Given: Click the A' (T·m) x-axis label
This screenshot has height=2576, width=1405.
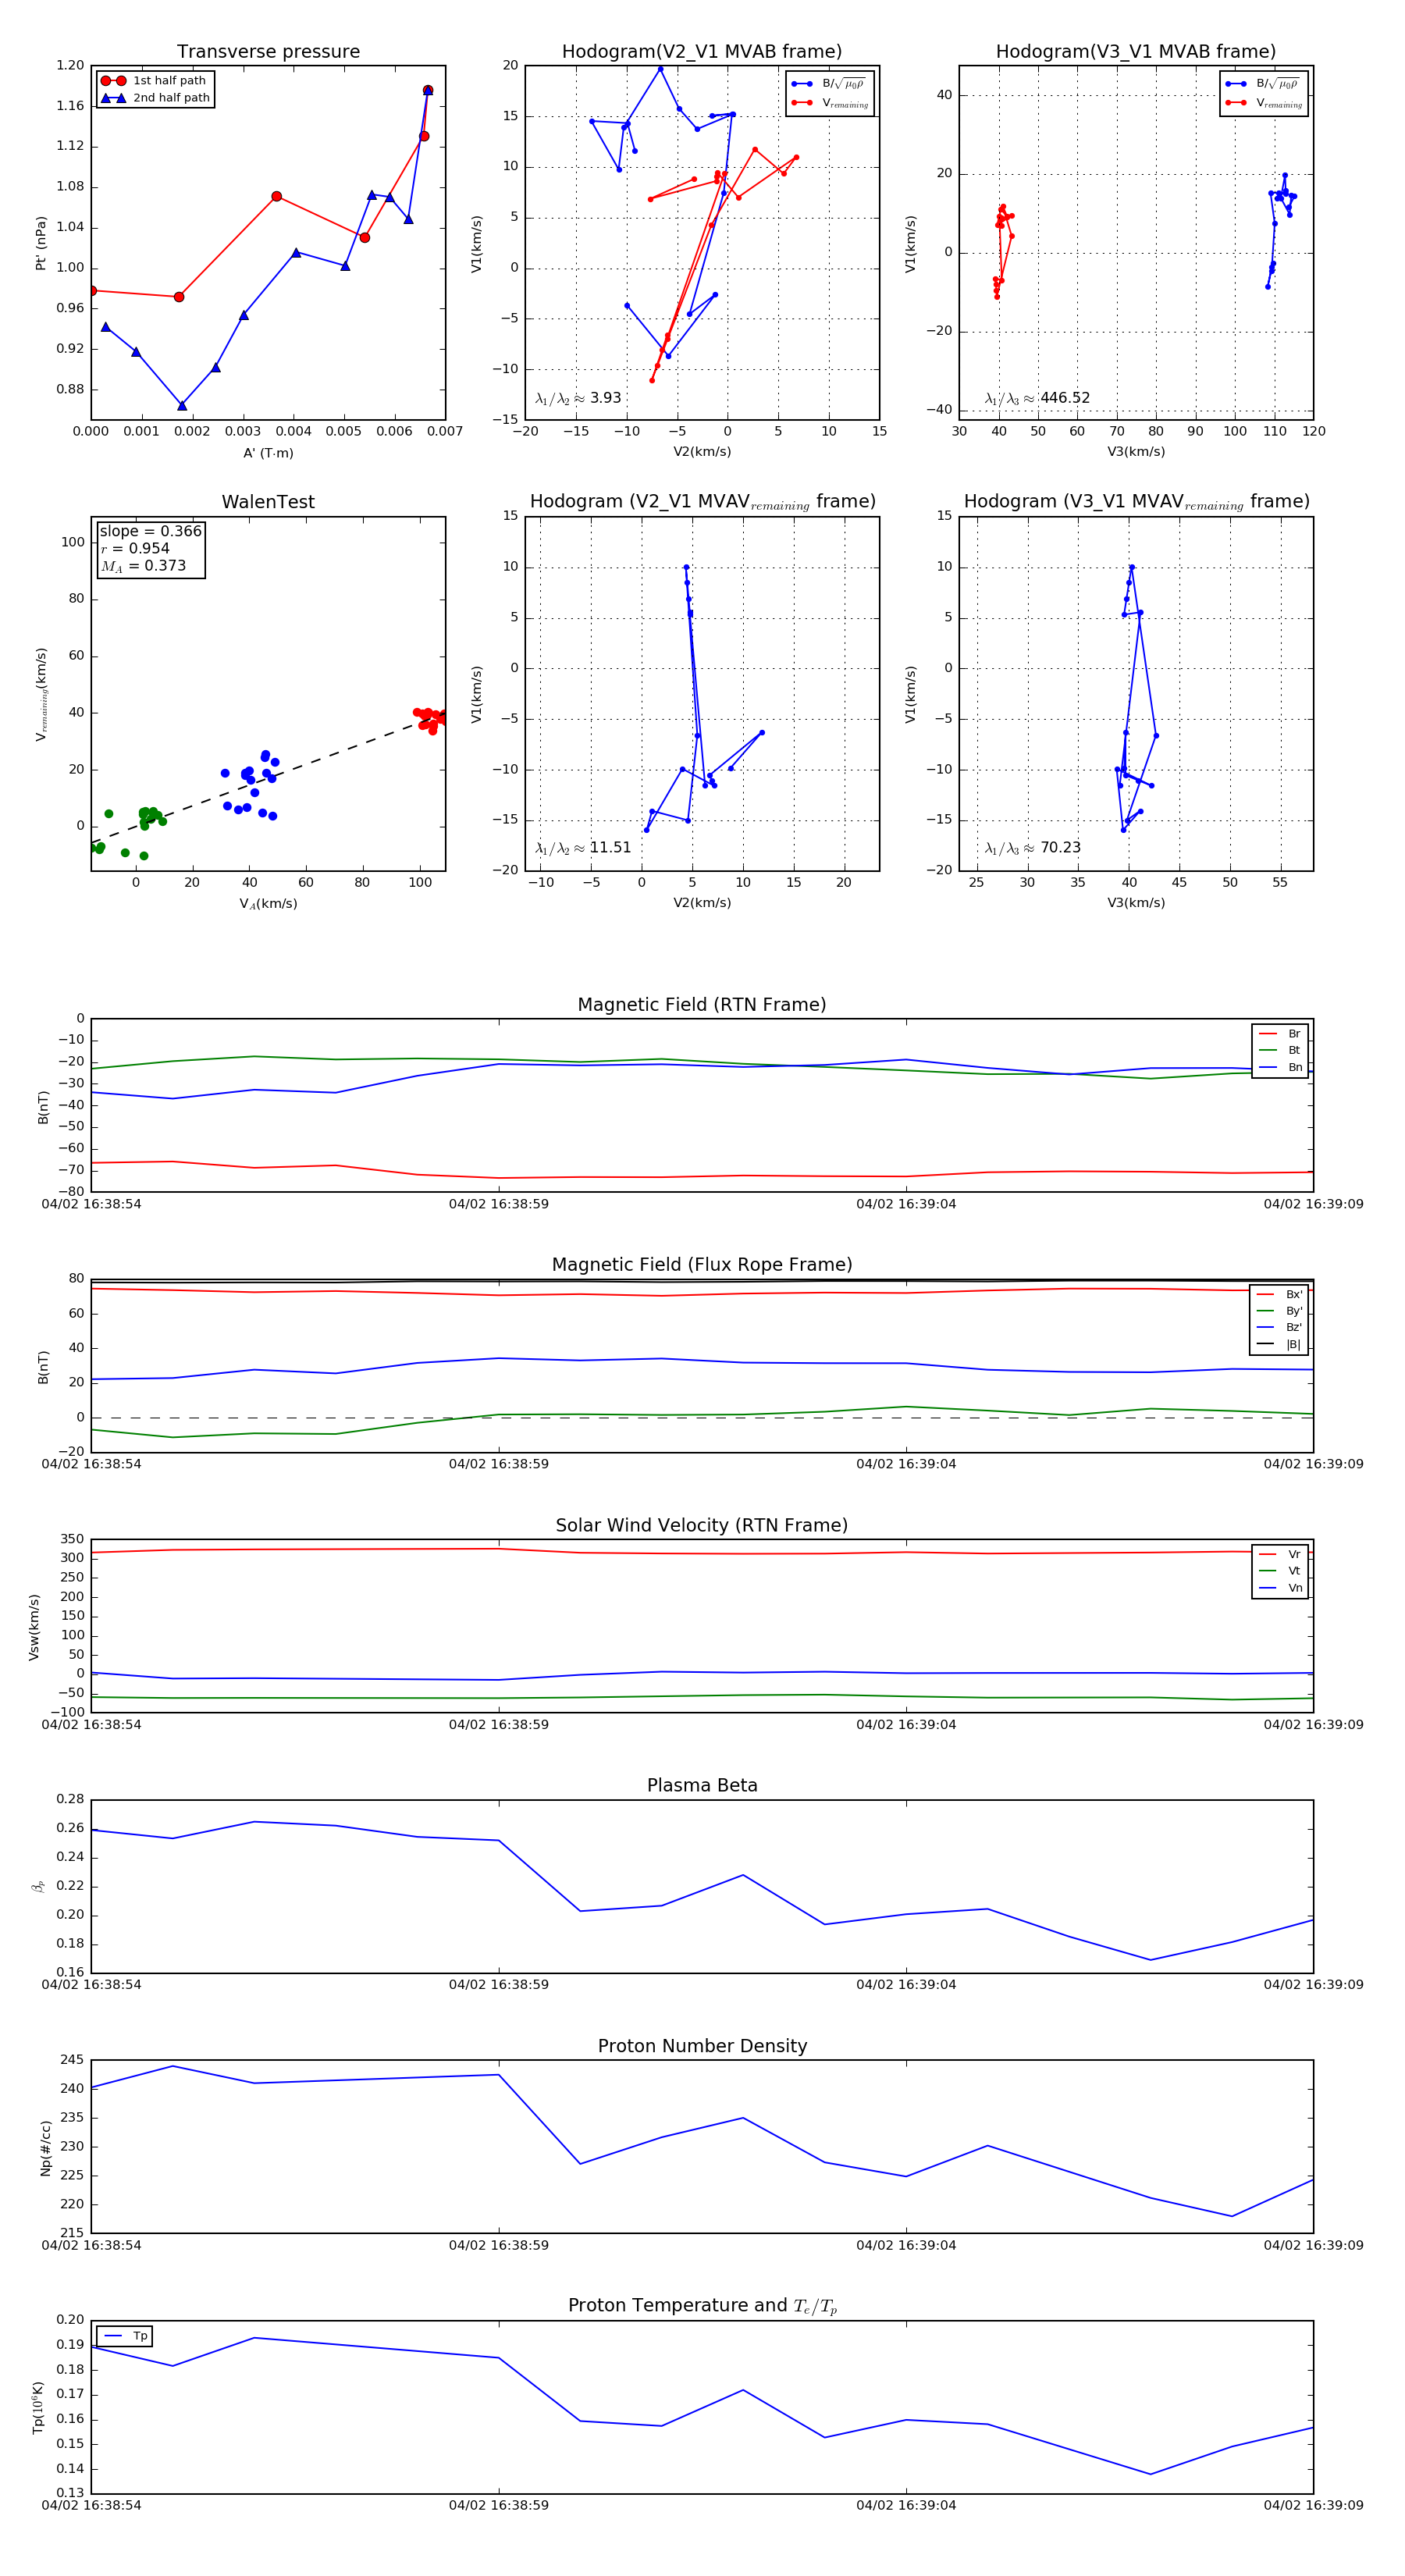Looking at the screenshot, I should [268, 453].
